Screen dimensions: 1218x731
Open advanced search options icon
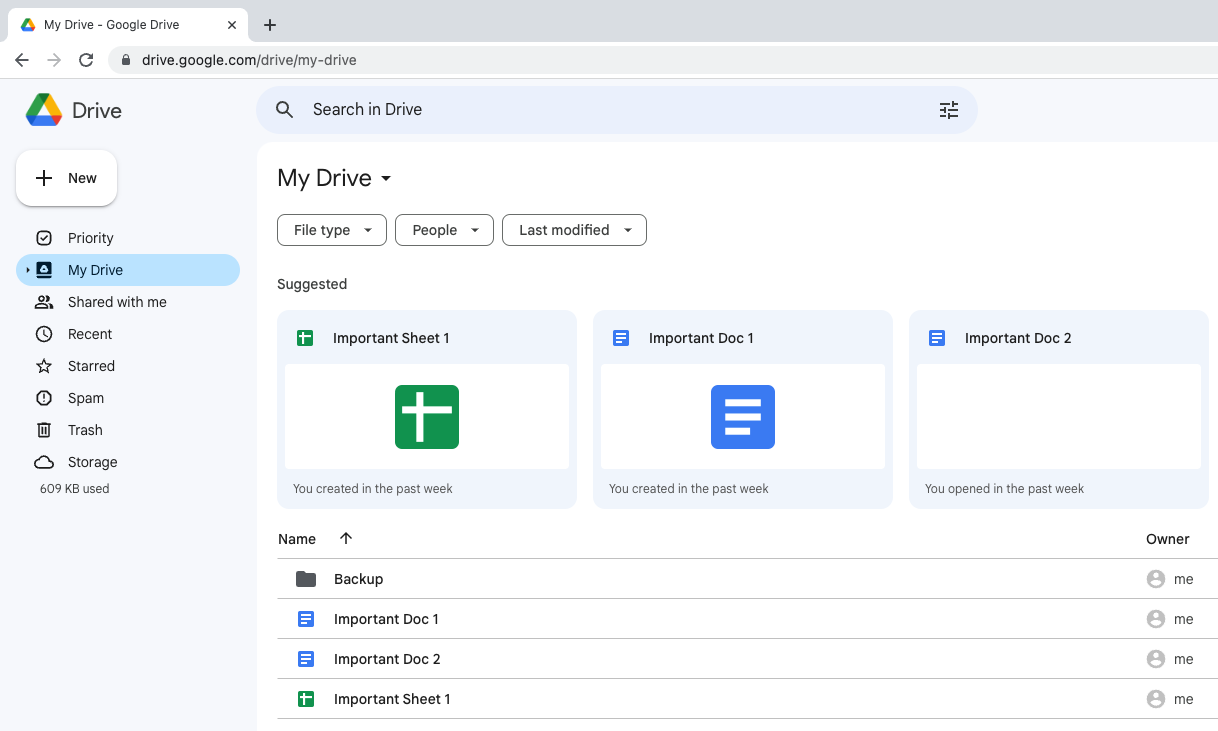949,110
